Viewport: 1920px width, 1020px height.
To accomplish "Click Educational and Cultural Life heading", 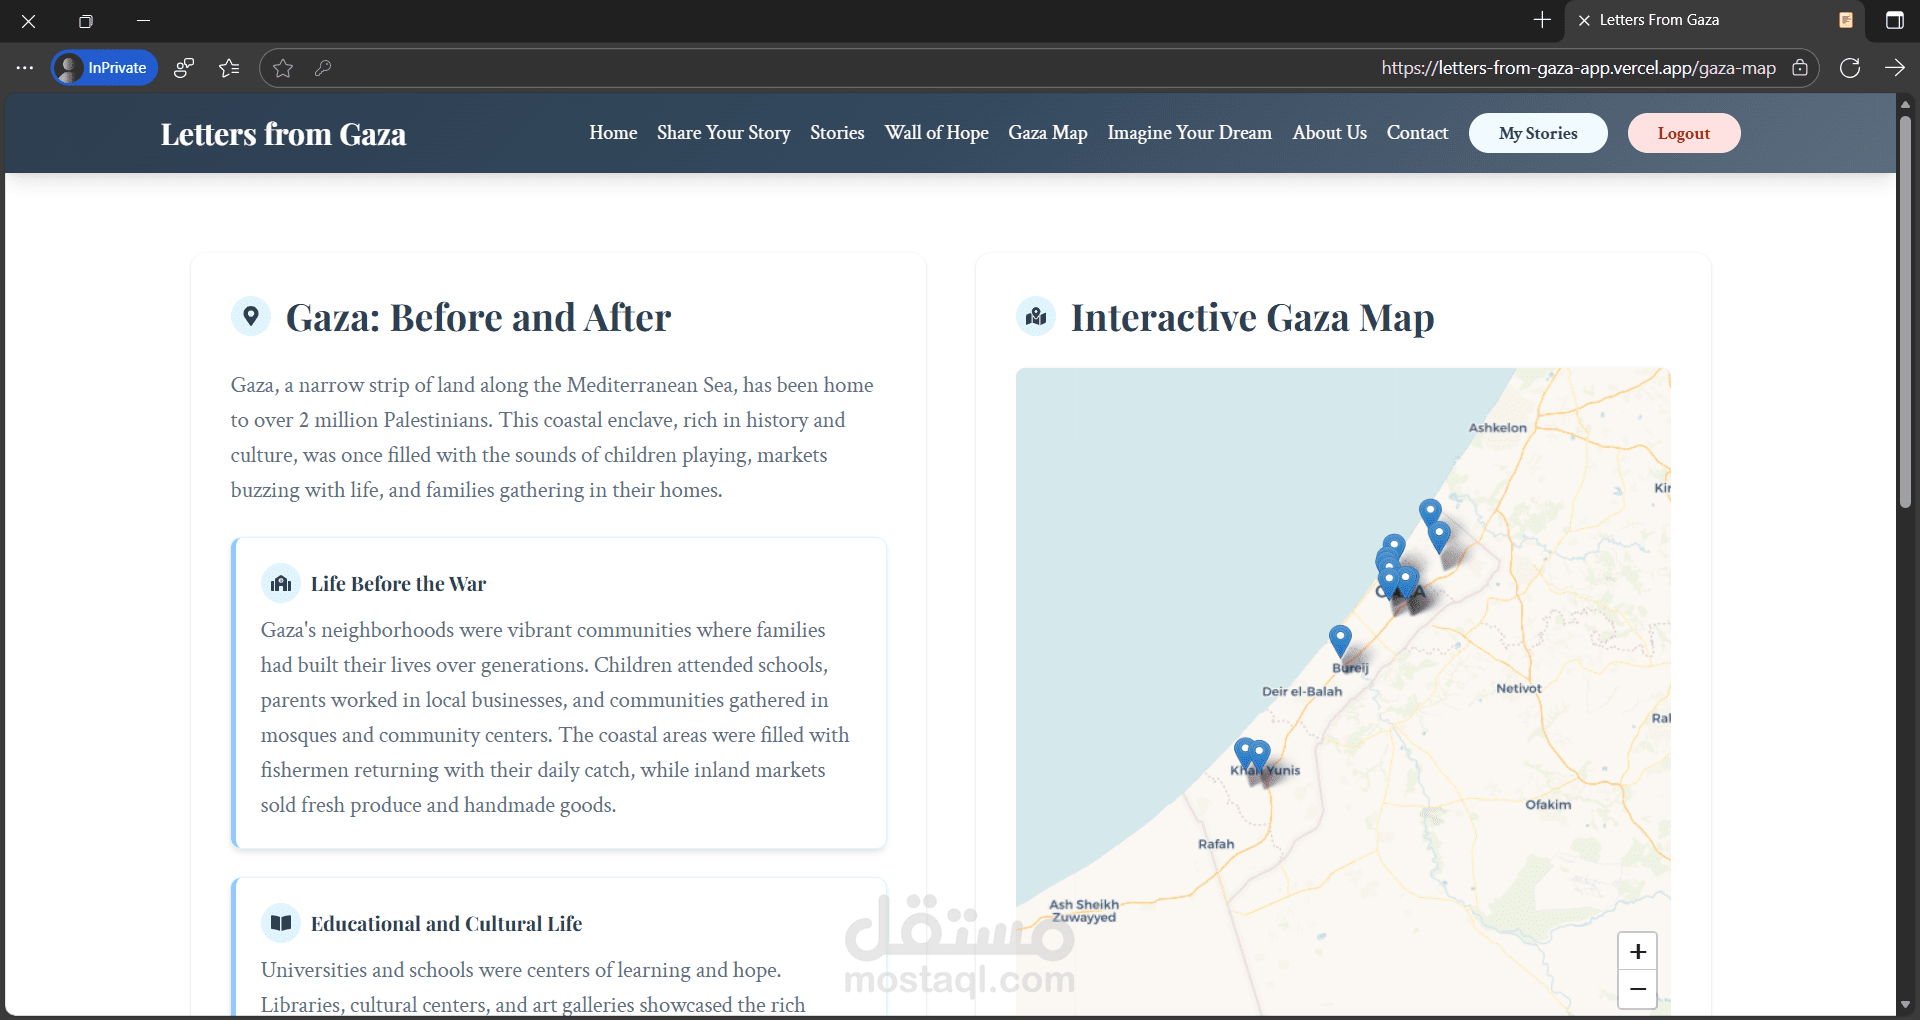I will (446, 924).
